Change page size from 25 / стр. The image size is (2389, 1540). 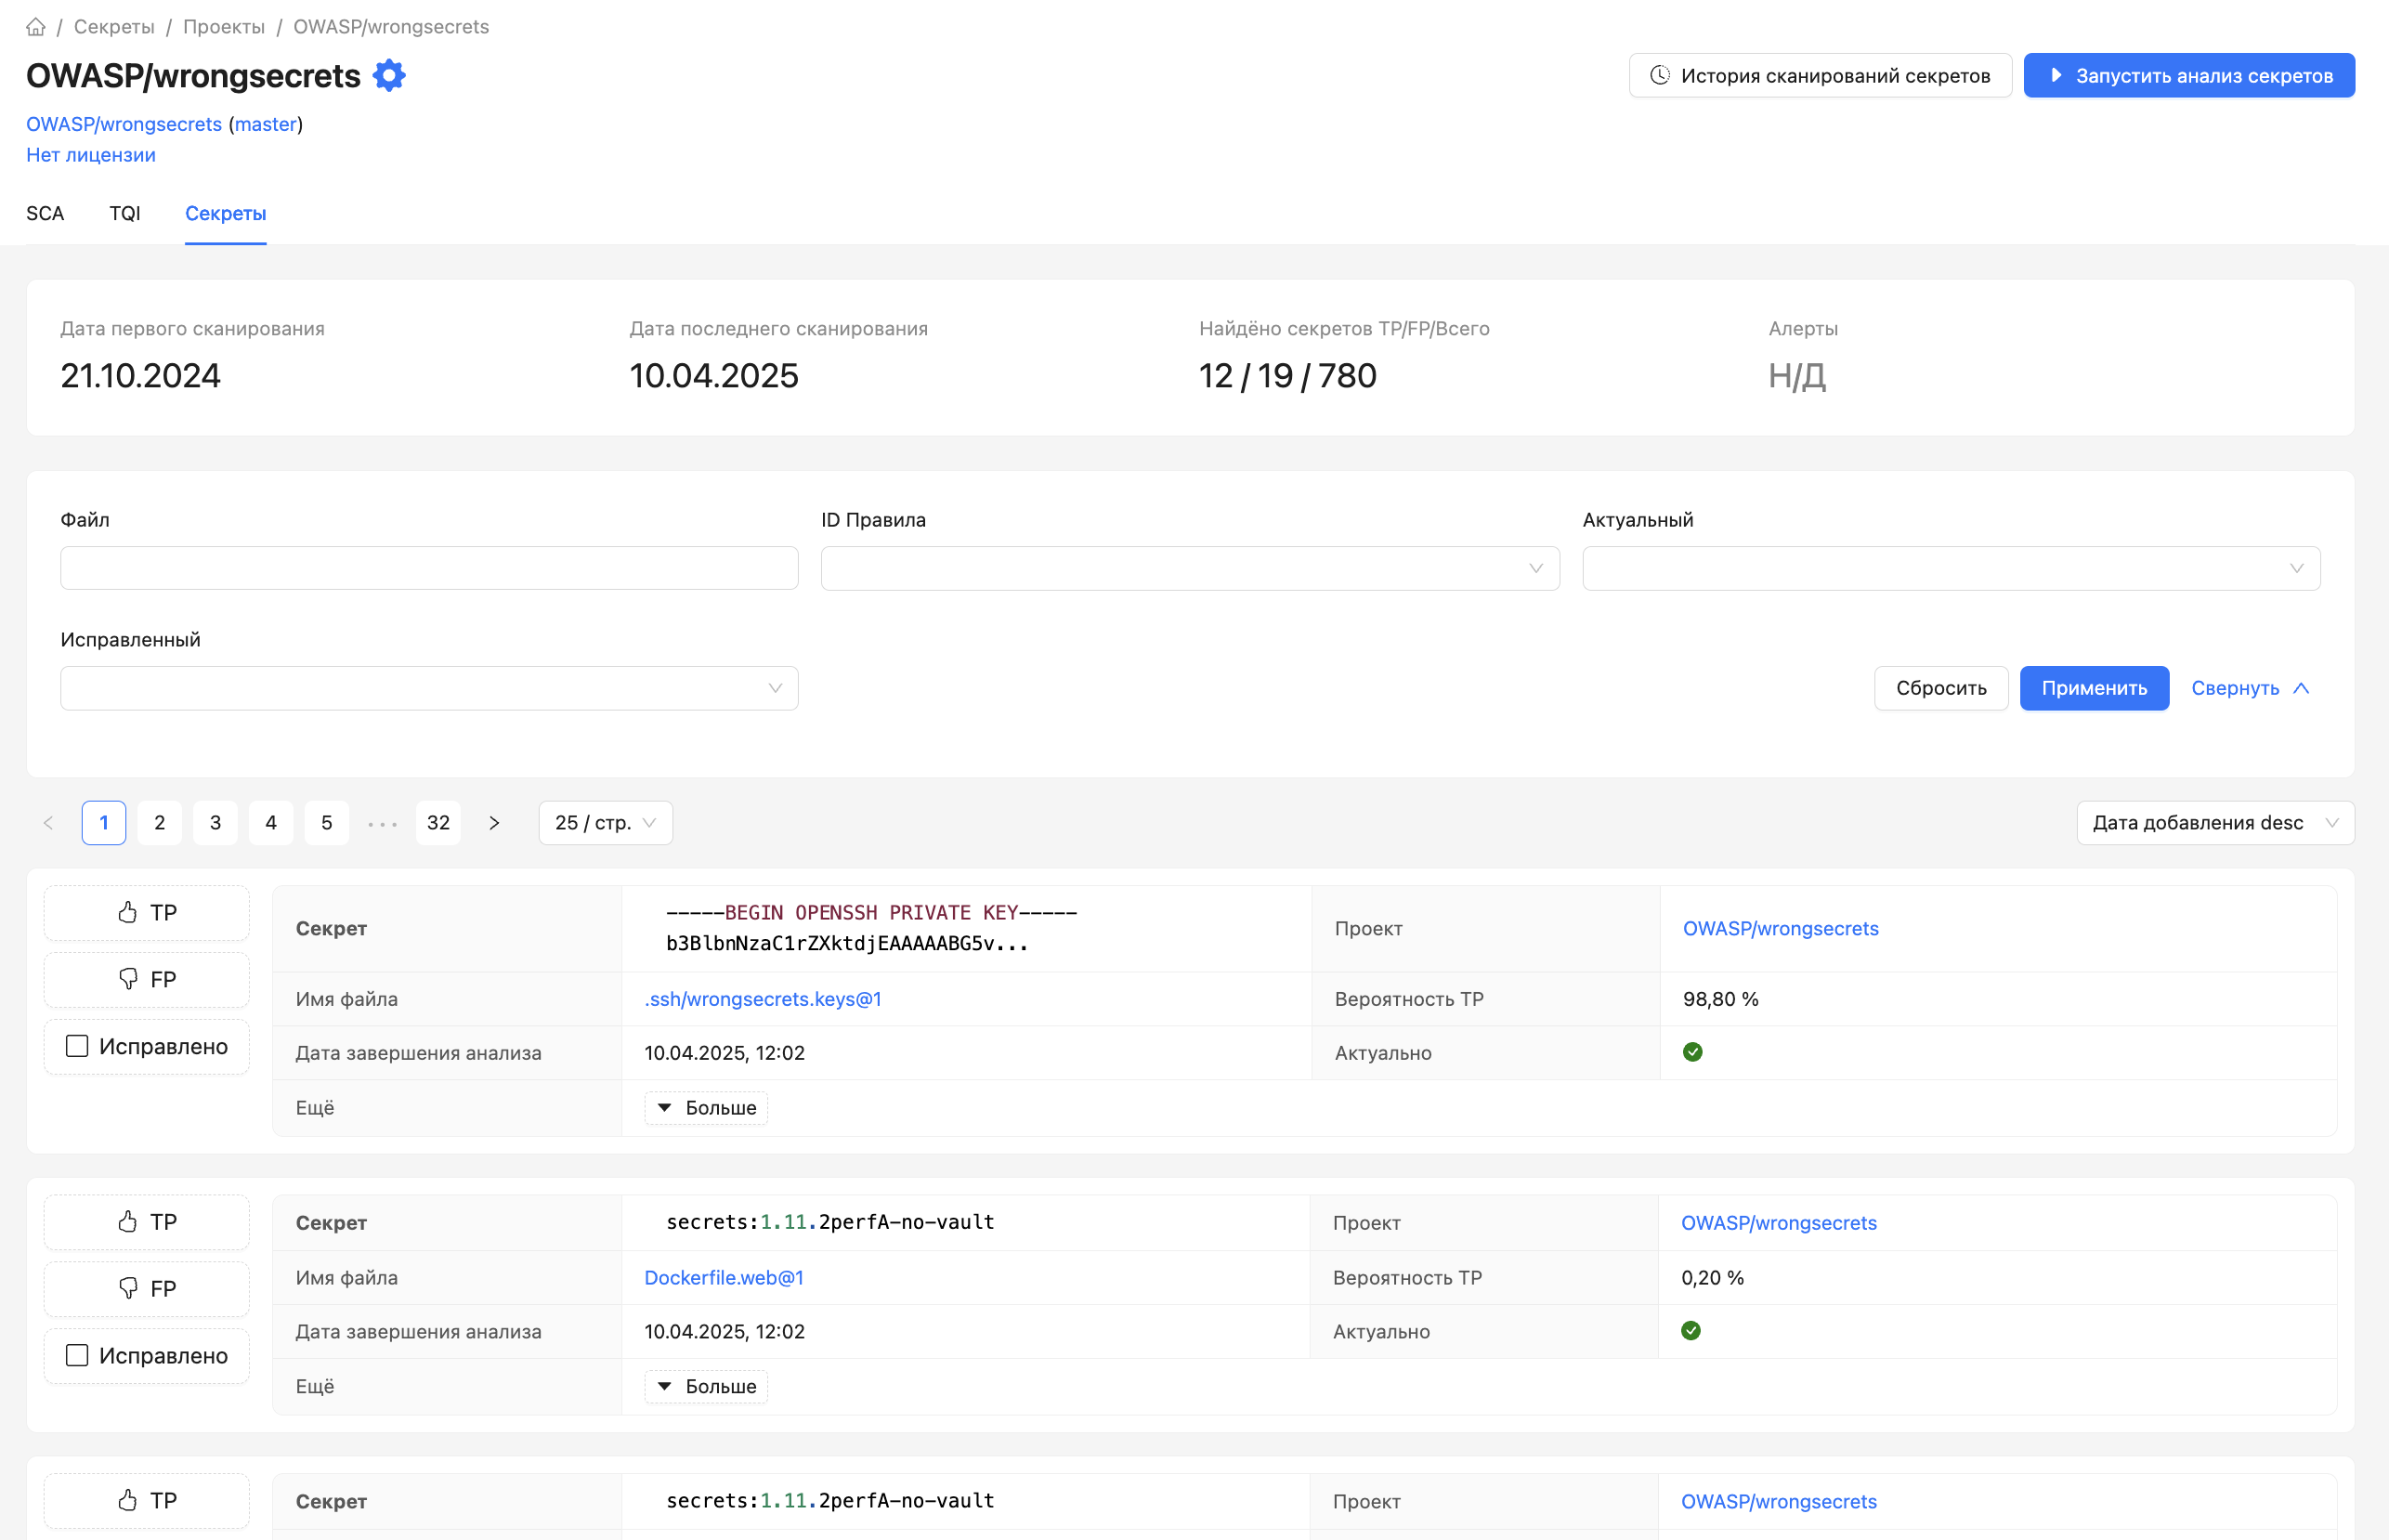605,823
